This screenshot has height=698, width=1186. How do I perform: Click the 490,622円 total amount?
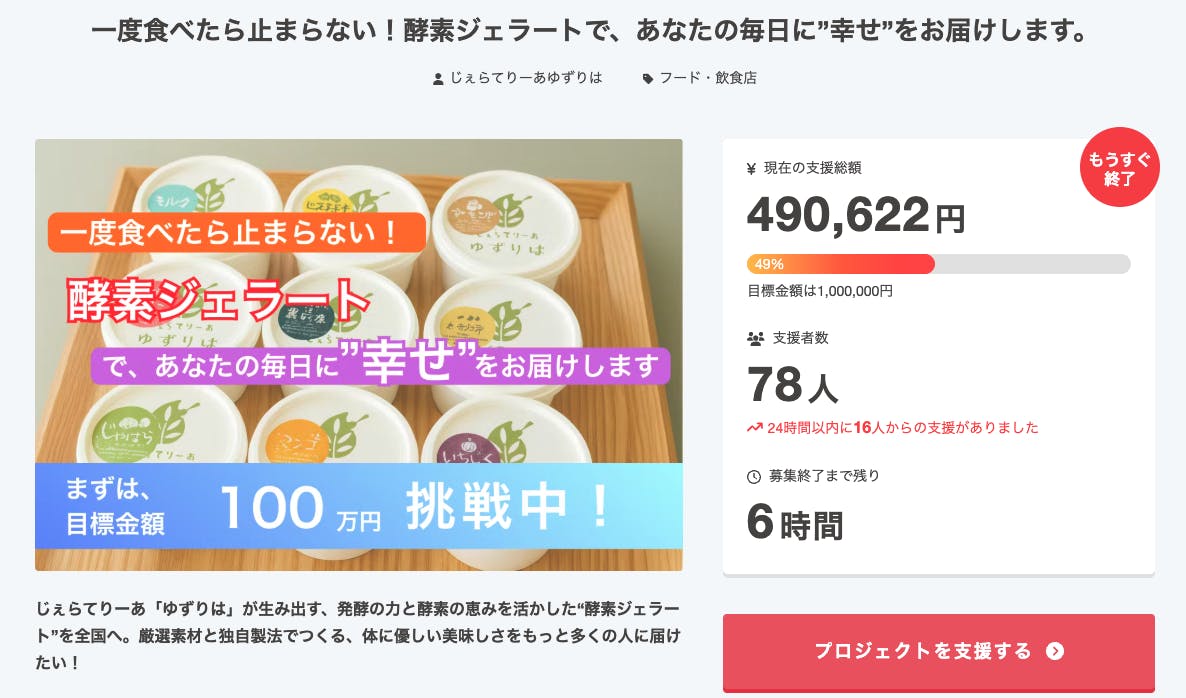[856, 215]
